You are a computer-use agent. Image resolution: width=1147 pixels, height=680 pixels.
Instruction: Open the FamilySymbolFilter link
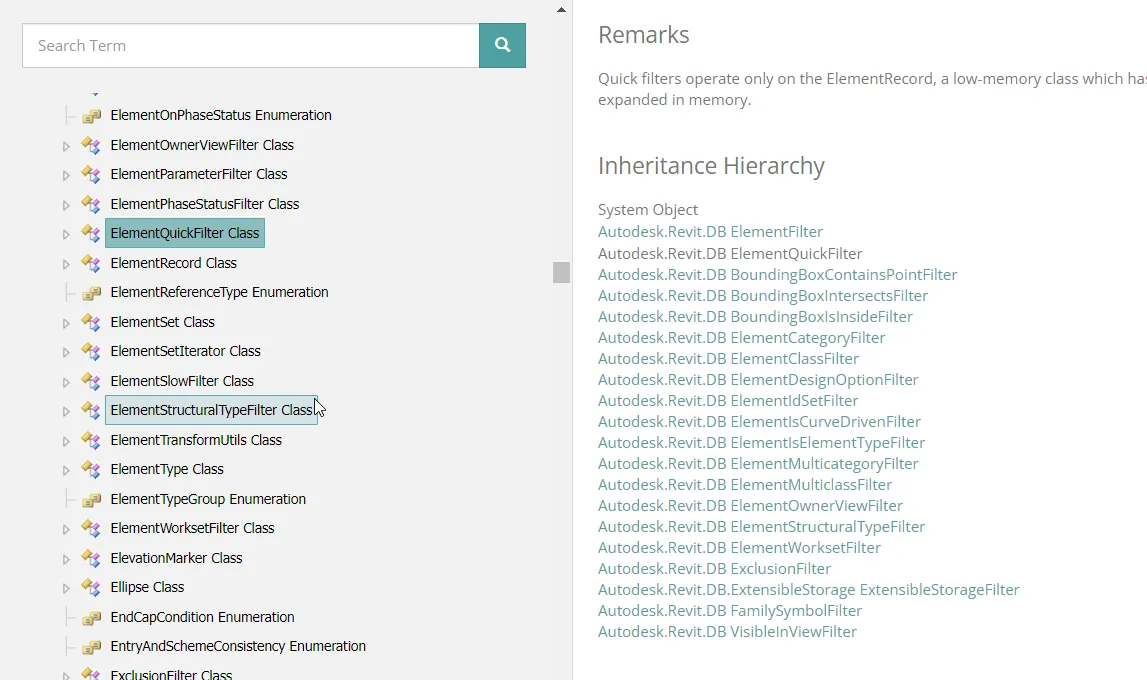pos(730,611)
